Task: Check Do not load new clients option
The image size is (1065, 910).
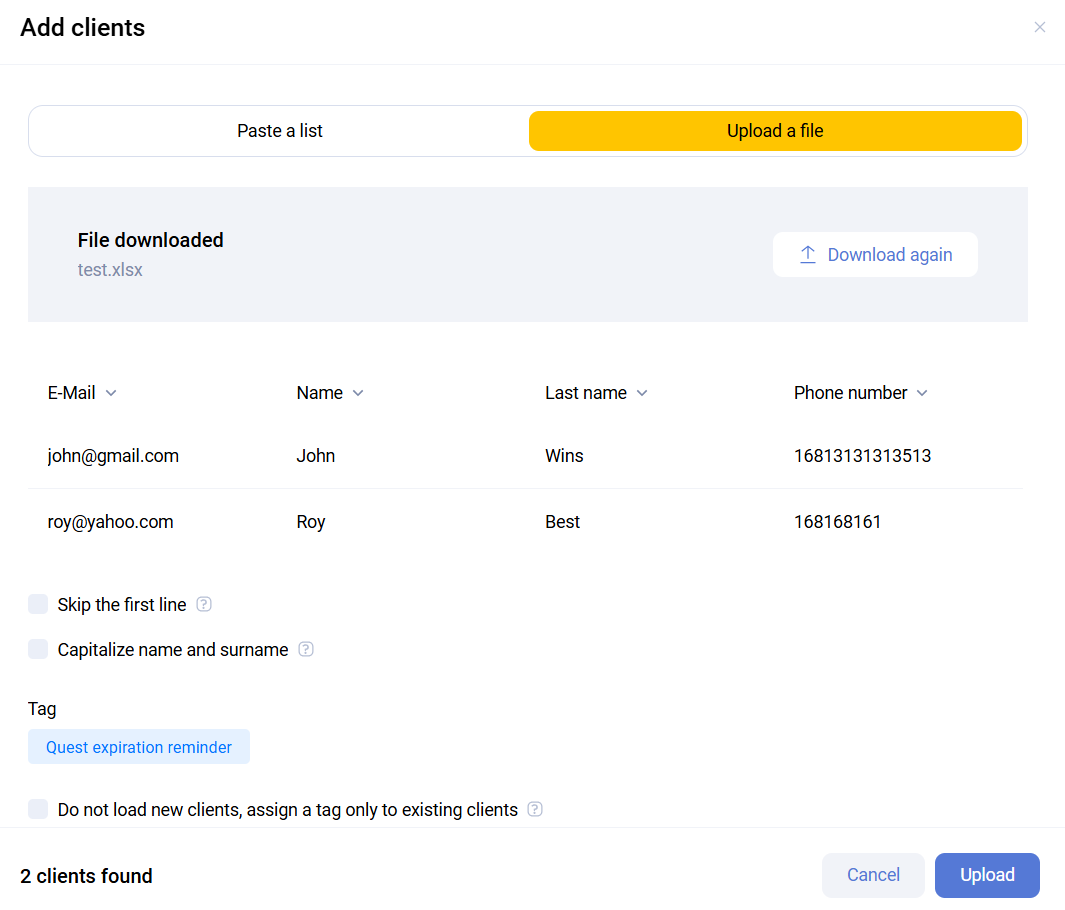Action: click(38, 809)
